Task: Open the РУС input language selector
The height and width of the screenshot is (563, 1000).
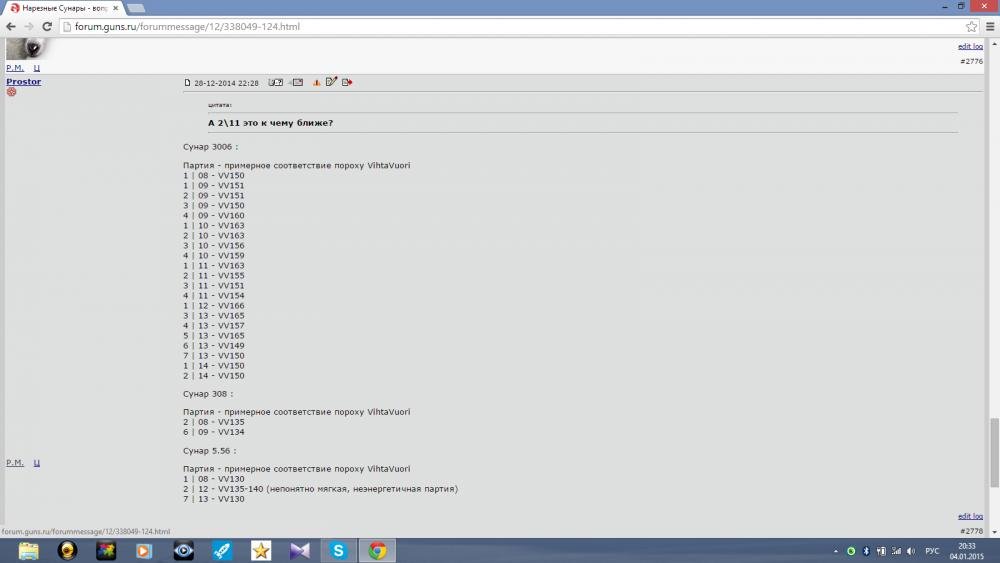Action: click(930, 551)
